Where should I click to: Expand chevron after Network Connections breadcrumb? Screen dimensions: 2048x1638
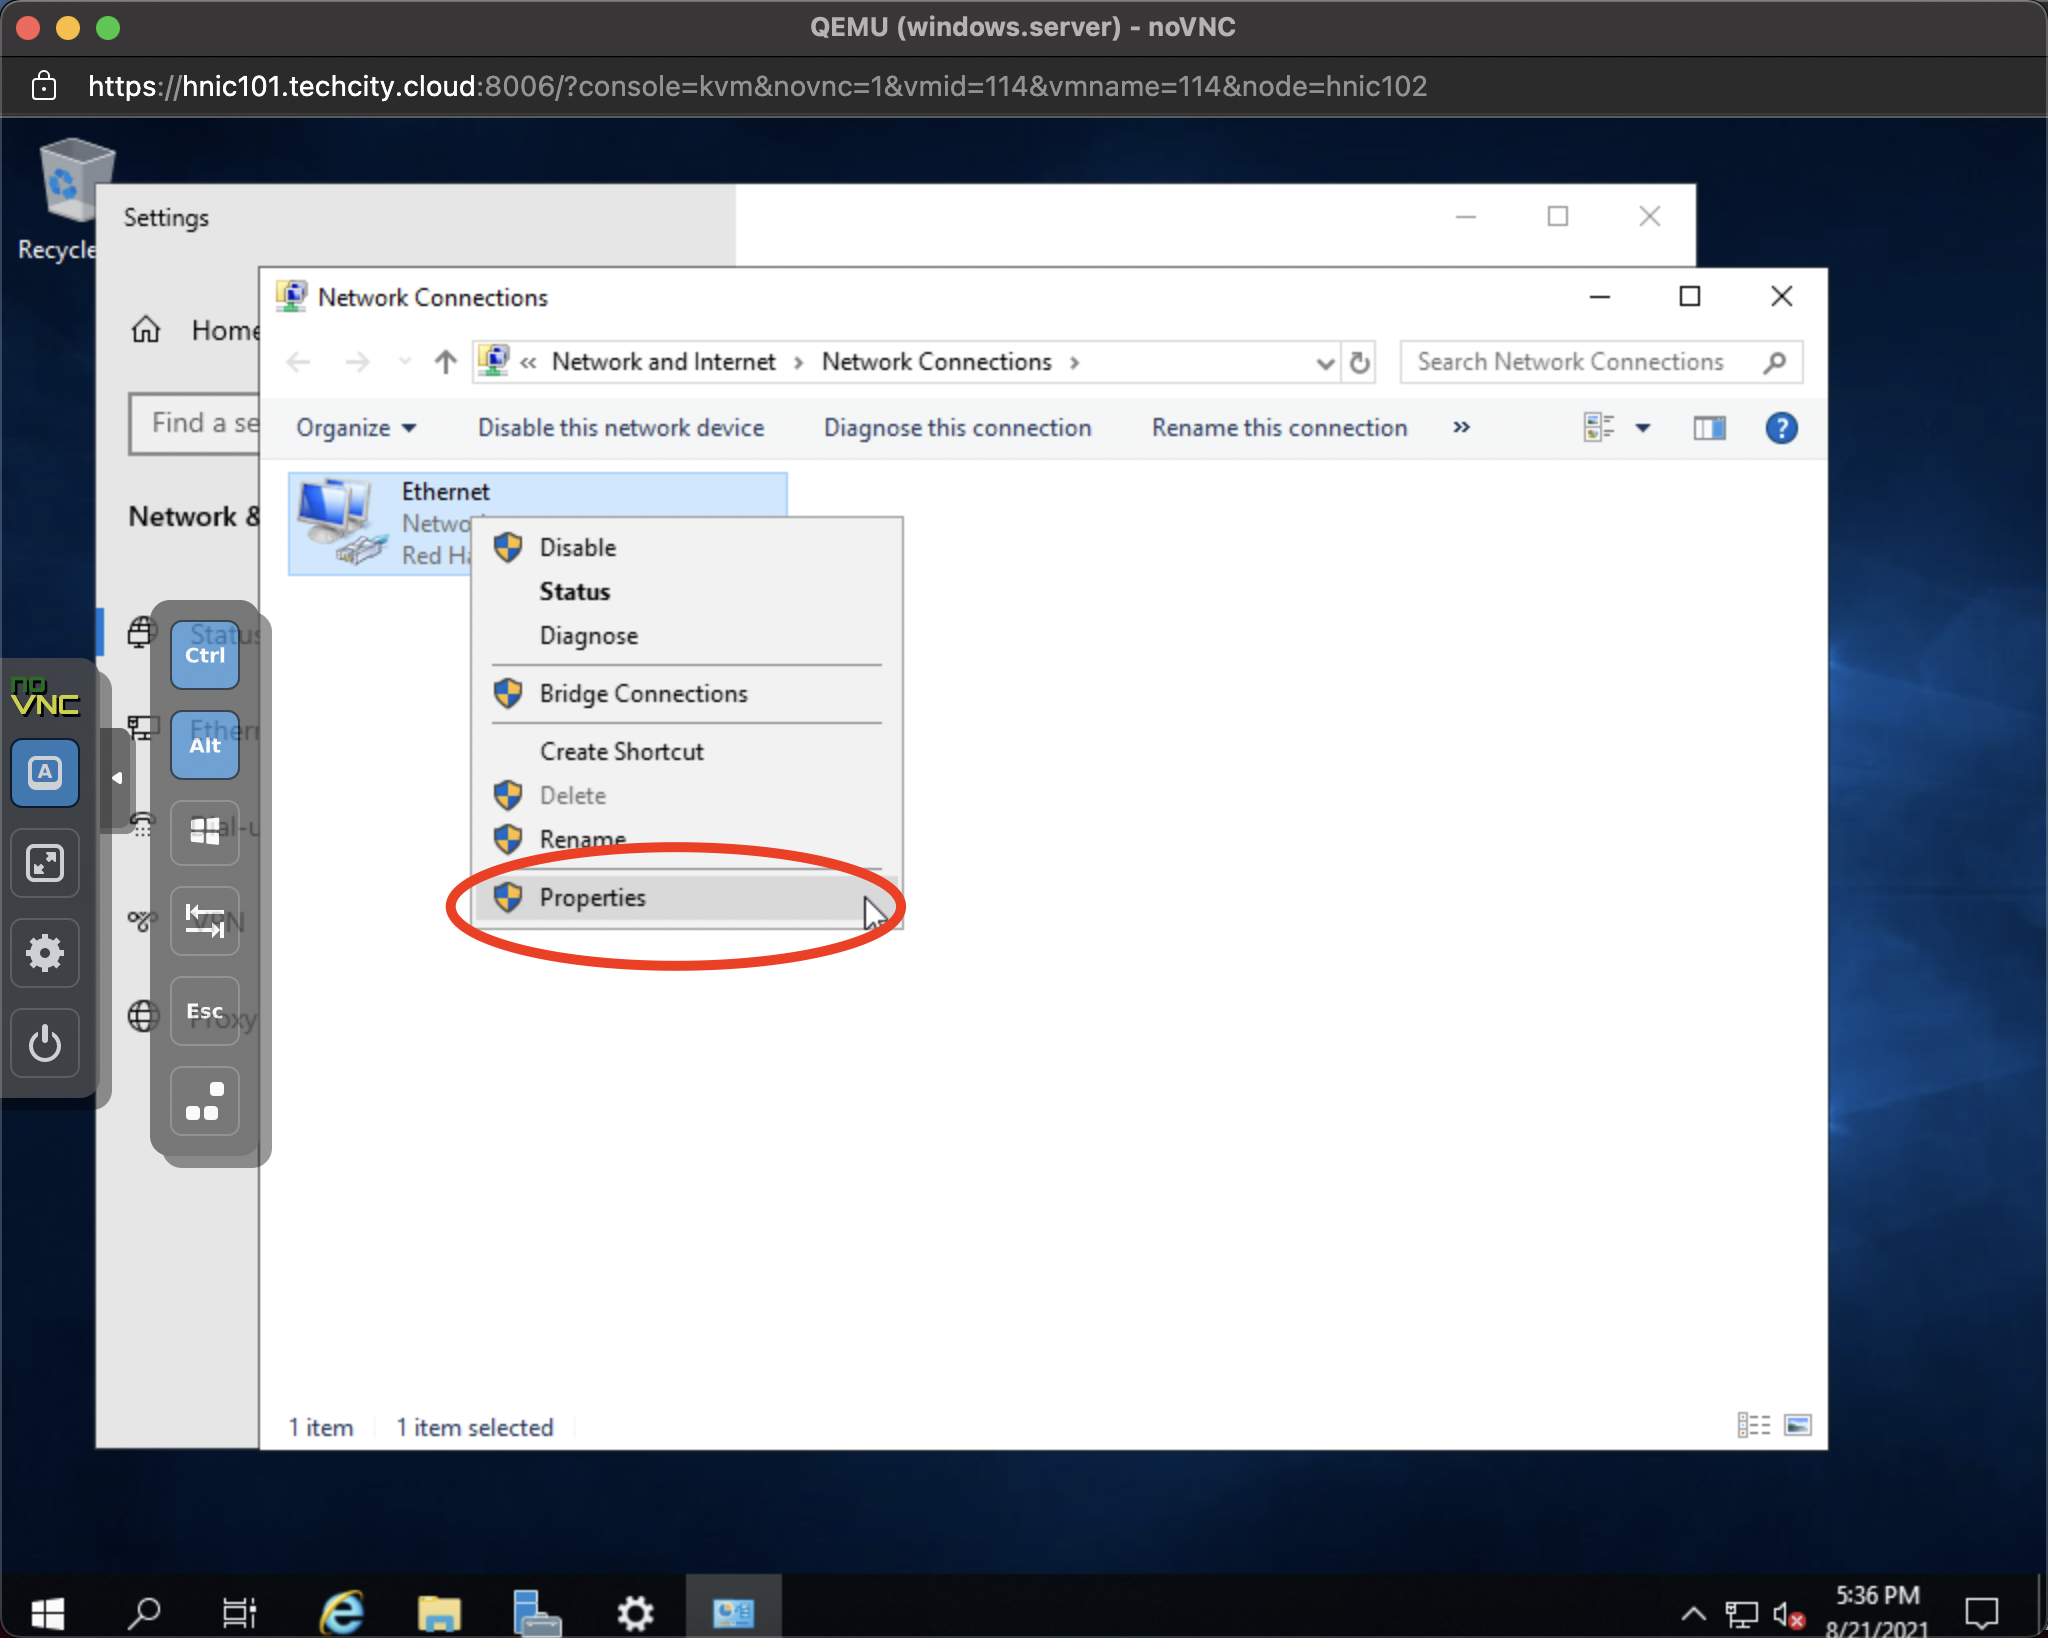click(1075, 362)
